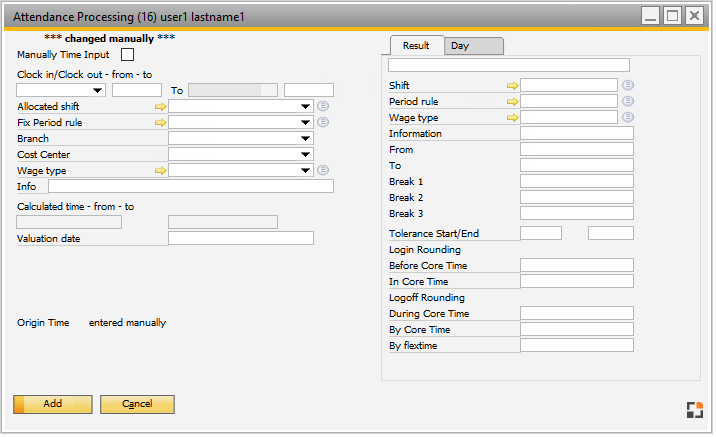Expand the Cost Center dropdown

(x=306, y=154)
